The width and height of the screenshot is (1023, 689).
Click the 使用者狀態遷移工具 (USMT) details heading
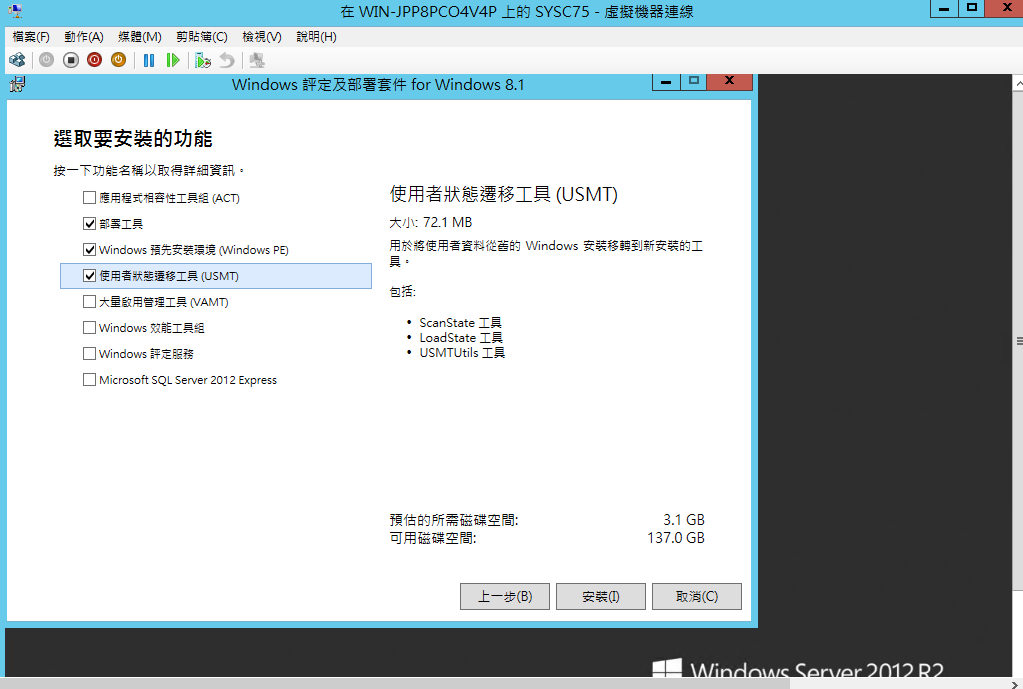(x=504, y=194)
